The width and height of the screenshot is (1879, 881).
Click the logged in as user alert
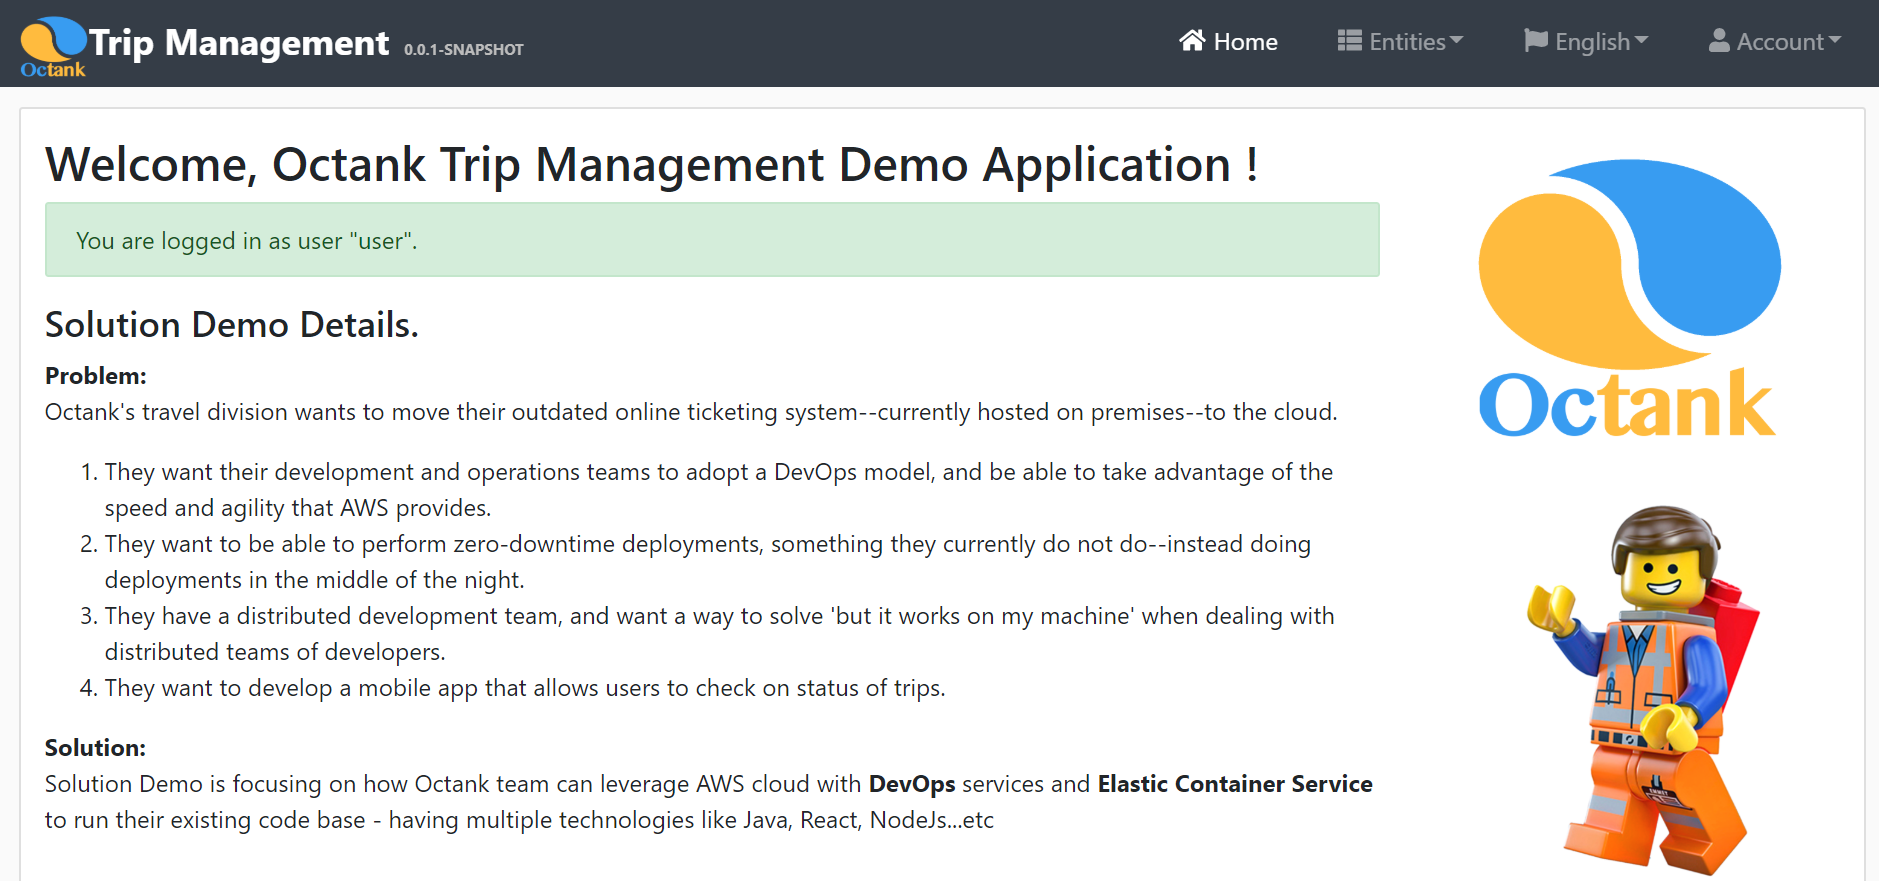(712, 240)
